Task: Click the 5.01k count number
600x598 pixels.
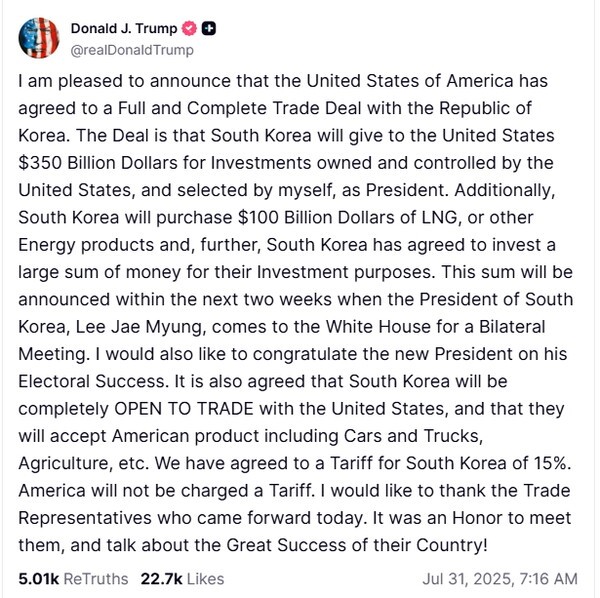Action: coord(38,578)
